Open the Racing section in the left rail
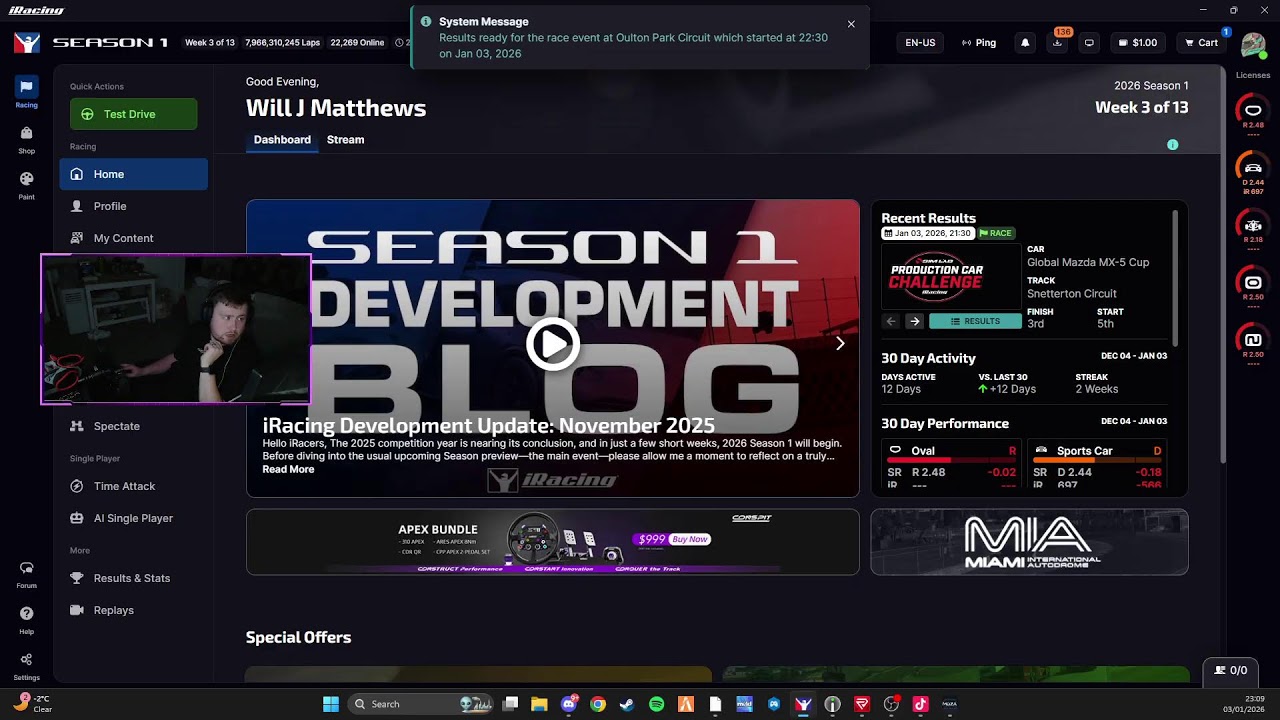Image resolution: width=1280 pixels, height=720 pixels. click(26, 92)
